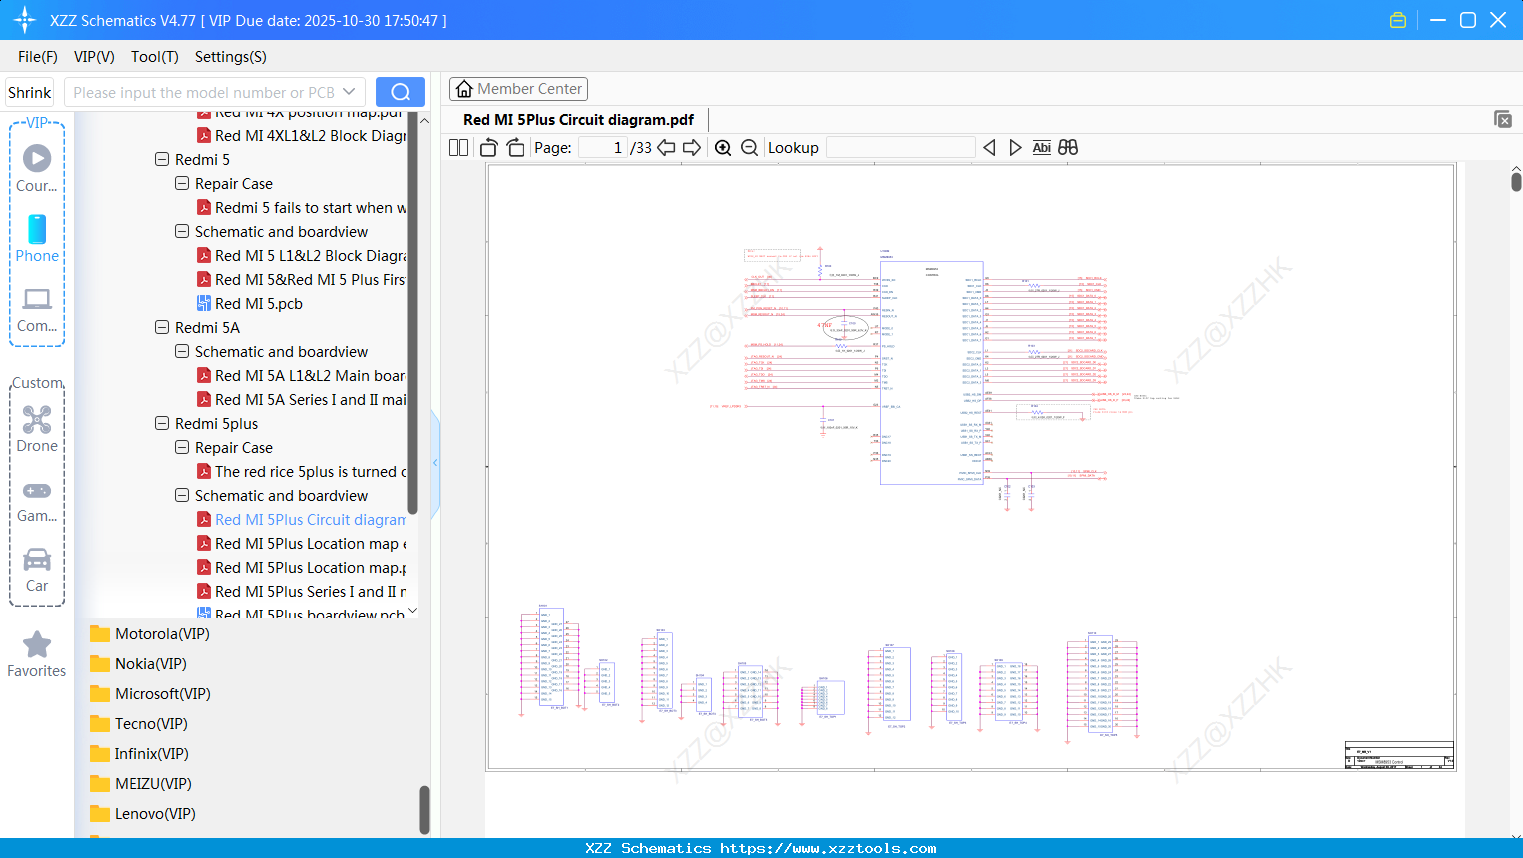Go to the next PDF page
1523x858 pixels.
[x=692, y=148]
